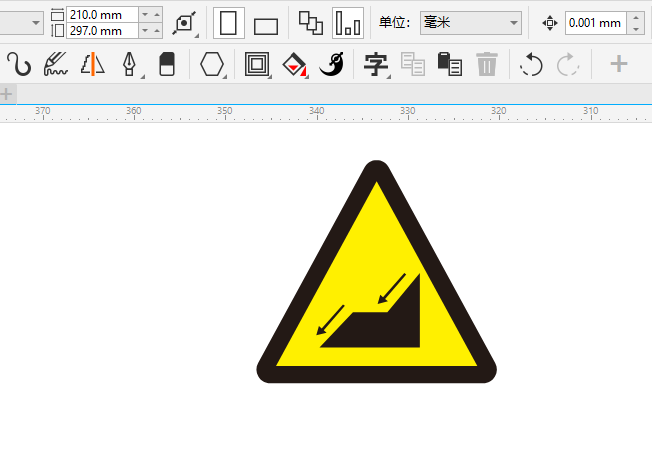Image resolution: width=652 pixels, height=464 pixels.
Task: Select the Artistic Media brush tool
Action: click(55, 64)
